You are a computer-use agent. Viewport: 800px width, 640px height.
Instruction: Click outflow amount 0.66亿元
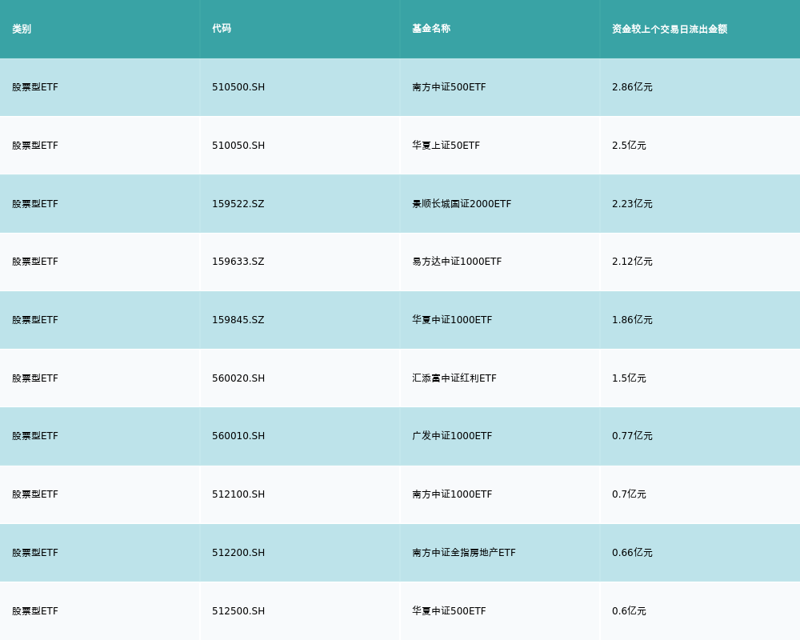tap(632, 553)
